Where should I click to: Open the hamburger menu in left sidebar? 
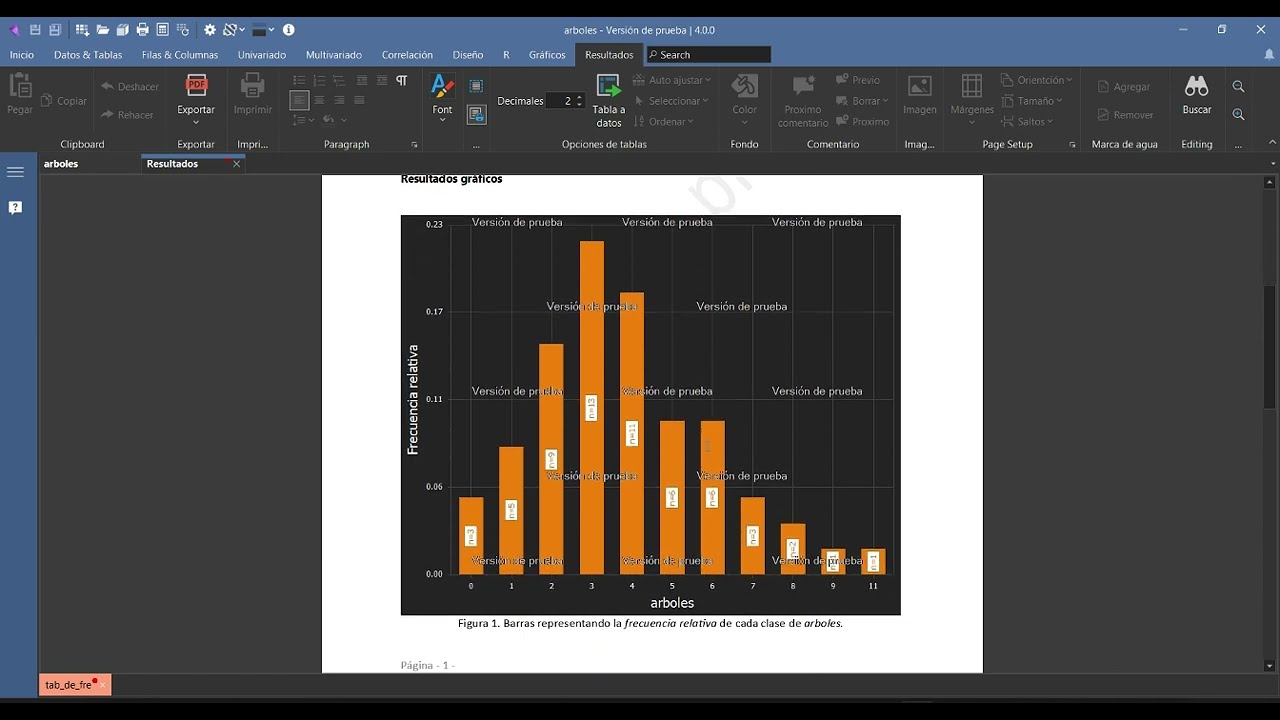pos(15,172)
